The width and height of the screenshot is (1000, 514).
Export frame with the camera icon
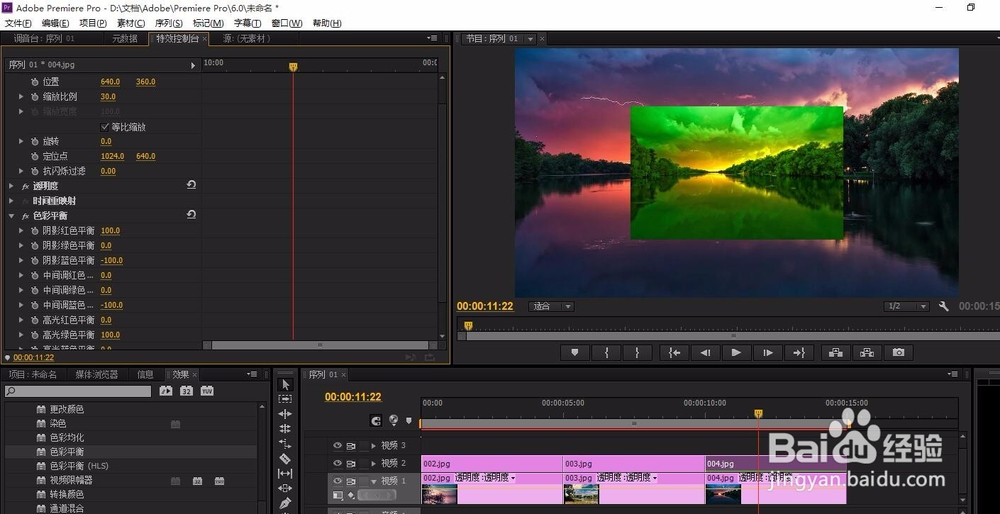pos(899,353)
